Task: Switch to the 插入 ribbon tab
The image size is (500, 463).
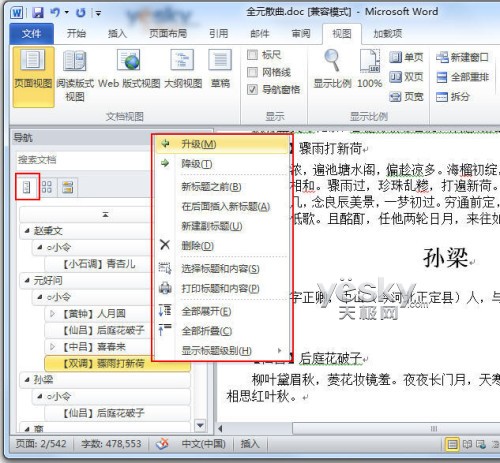Action: pyautogui.click(x=117, y=34)
